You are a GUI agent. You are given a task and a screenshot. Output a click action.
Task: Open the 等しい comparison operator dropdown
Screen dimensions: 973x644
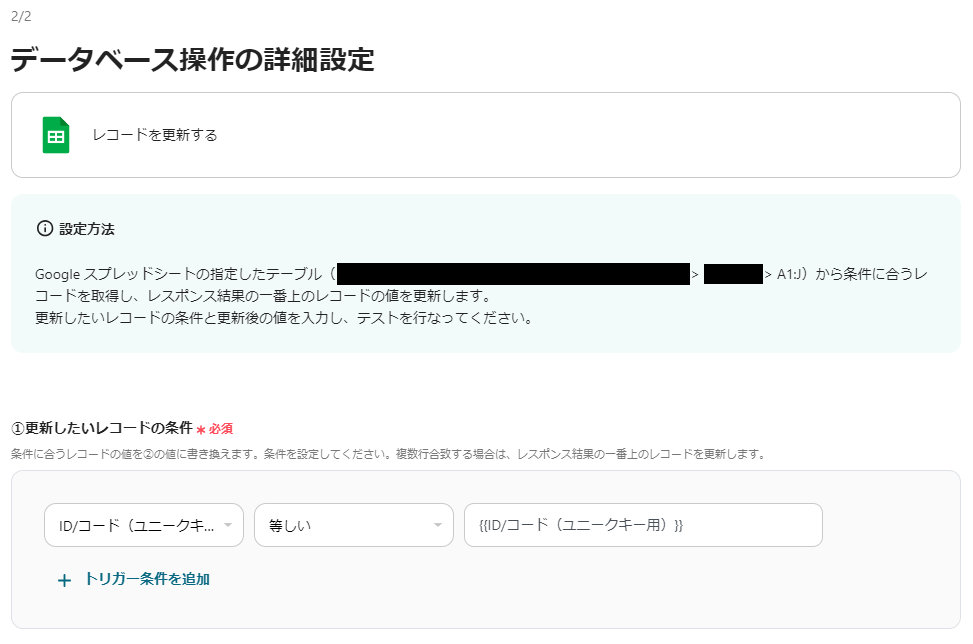tap(355, 525)
